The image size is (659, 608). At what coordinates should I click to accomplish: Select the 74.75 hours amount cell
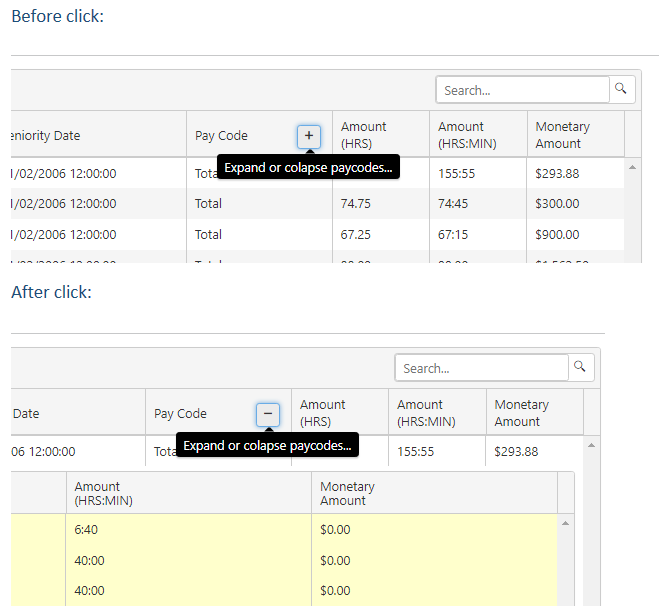pos(355,204)
